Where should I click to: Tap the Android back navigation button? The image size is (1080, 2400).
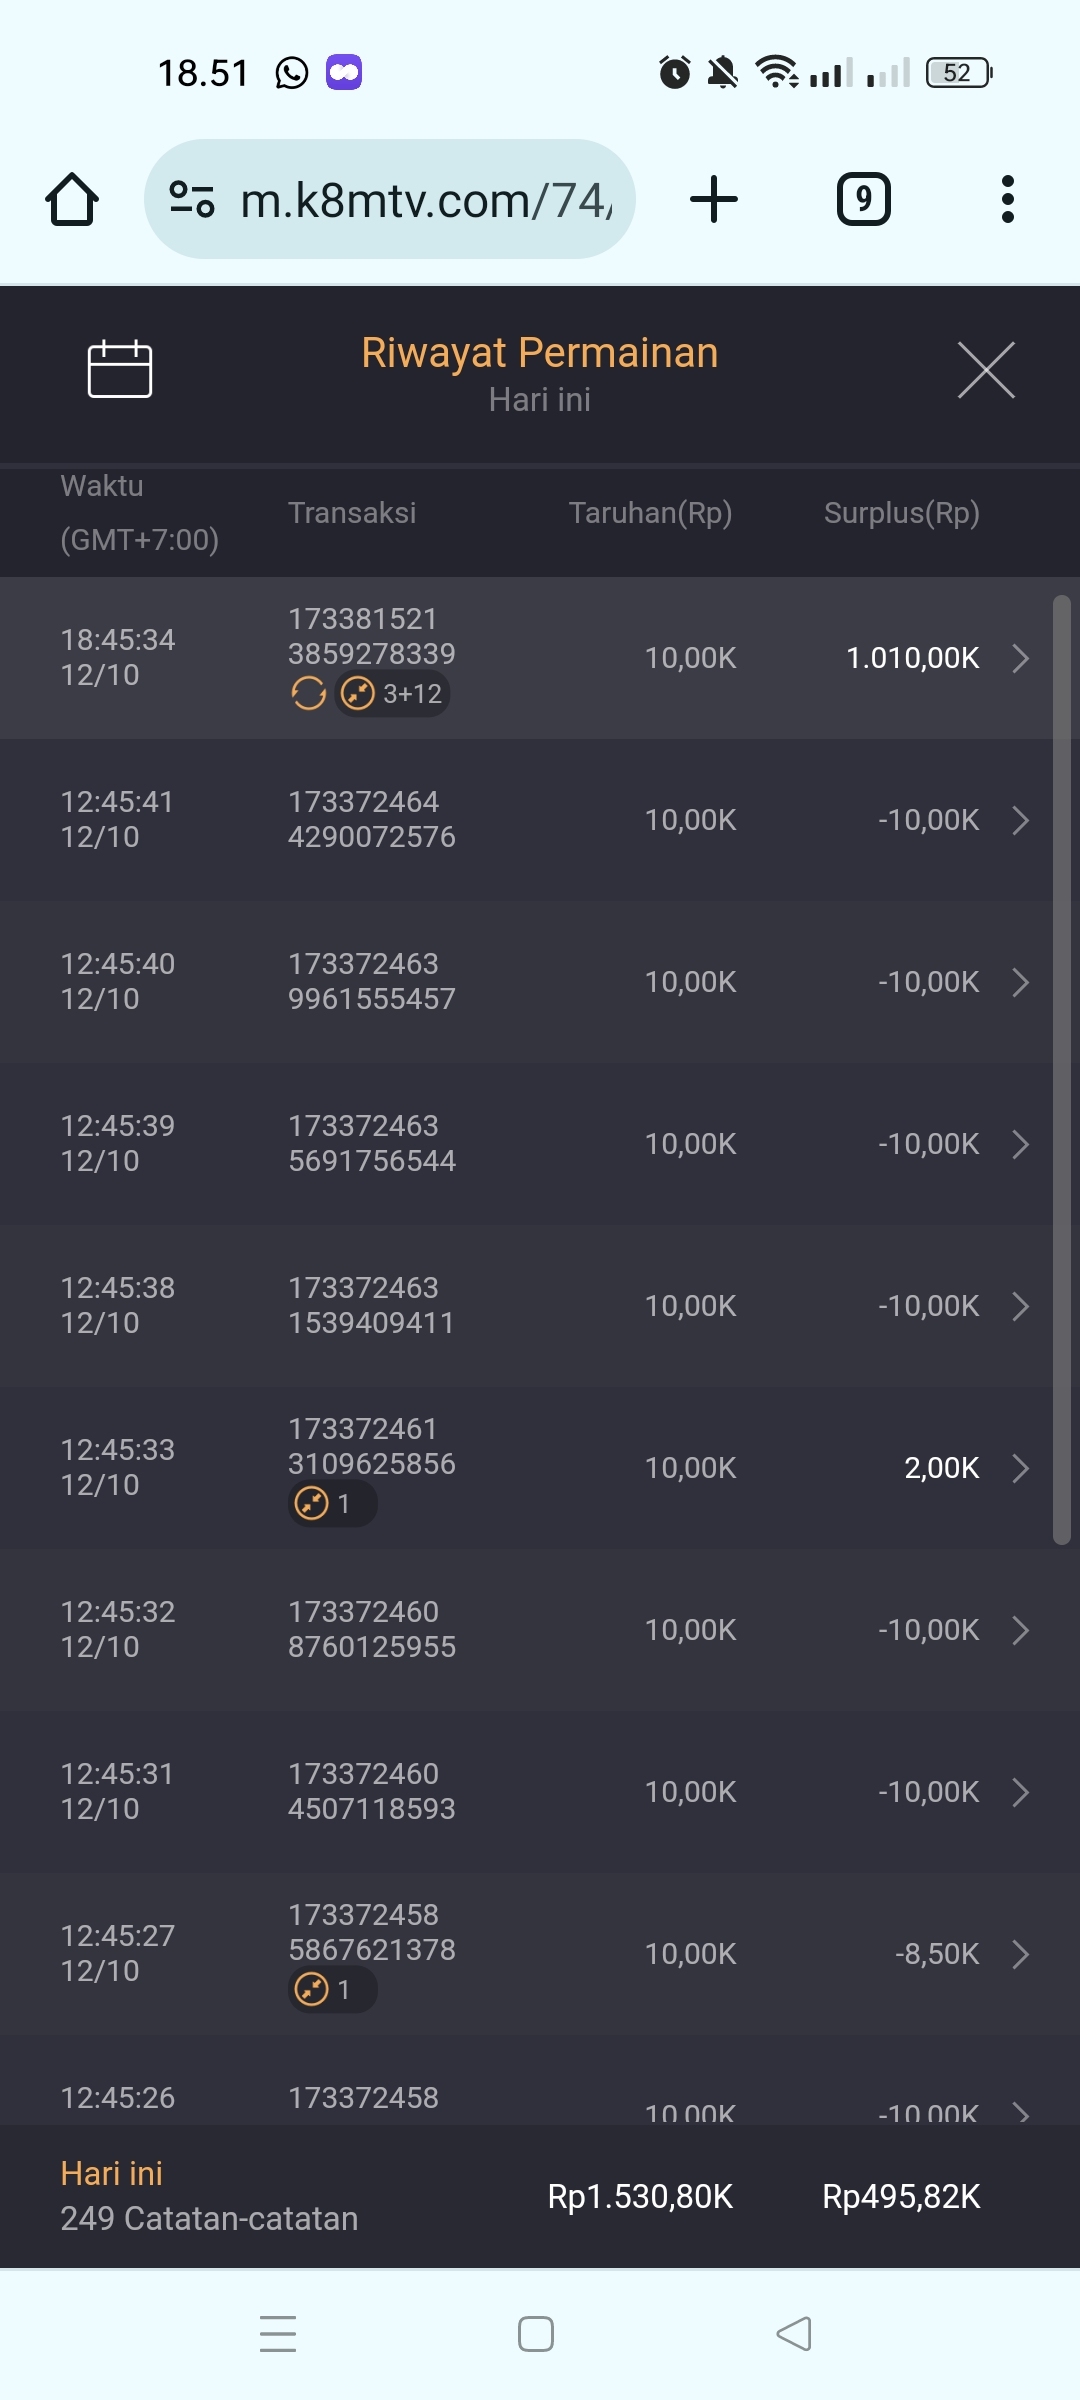point(794,2334)
